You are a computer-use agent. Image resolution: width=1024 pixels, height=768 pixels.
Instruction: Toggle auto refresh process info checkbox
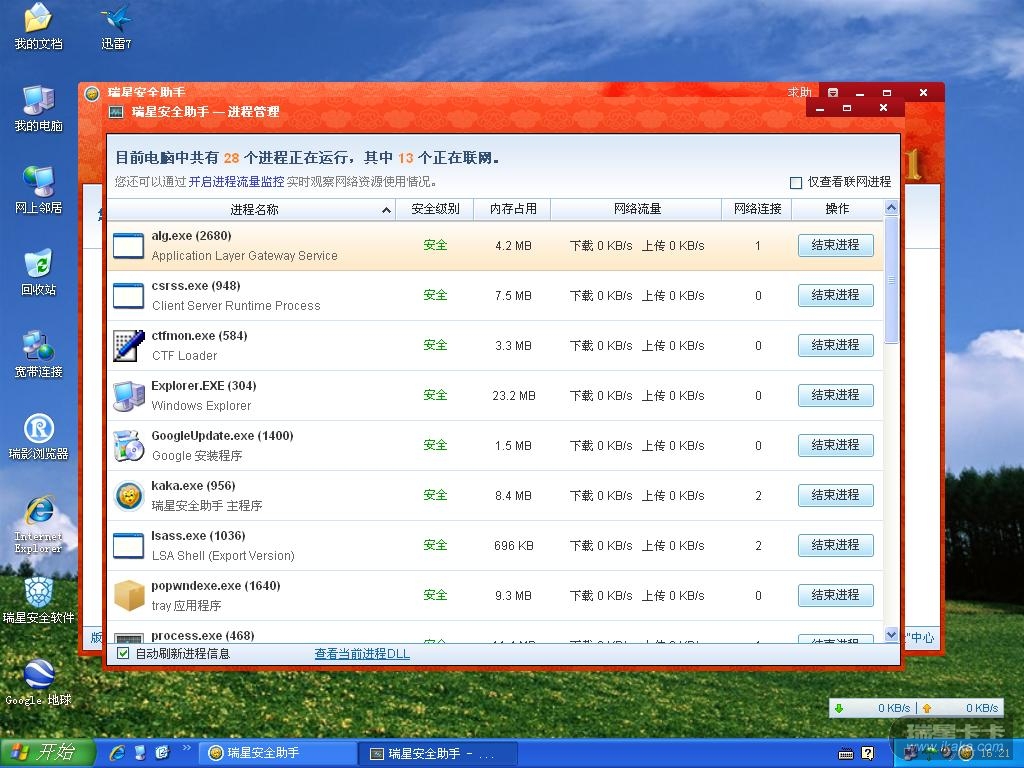[x=123, y=654]
